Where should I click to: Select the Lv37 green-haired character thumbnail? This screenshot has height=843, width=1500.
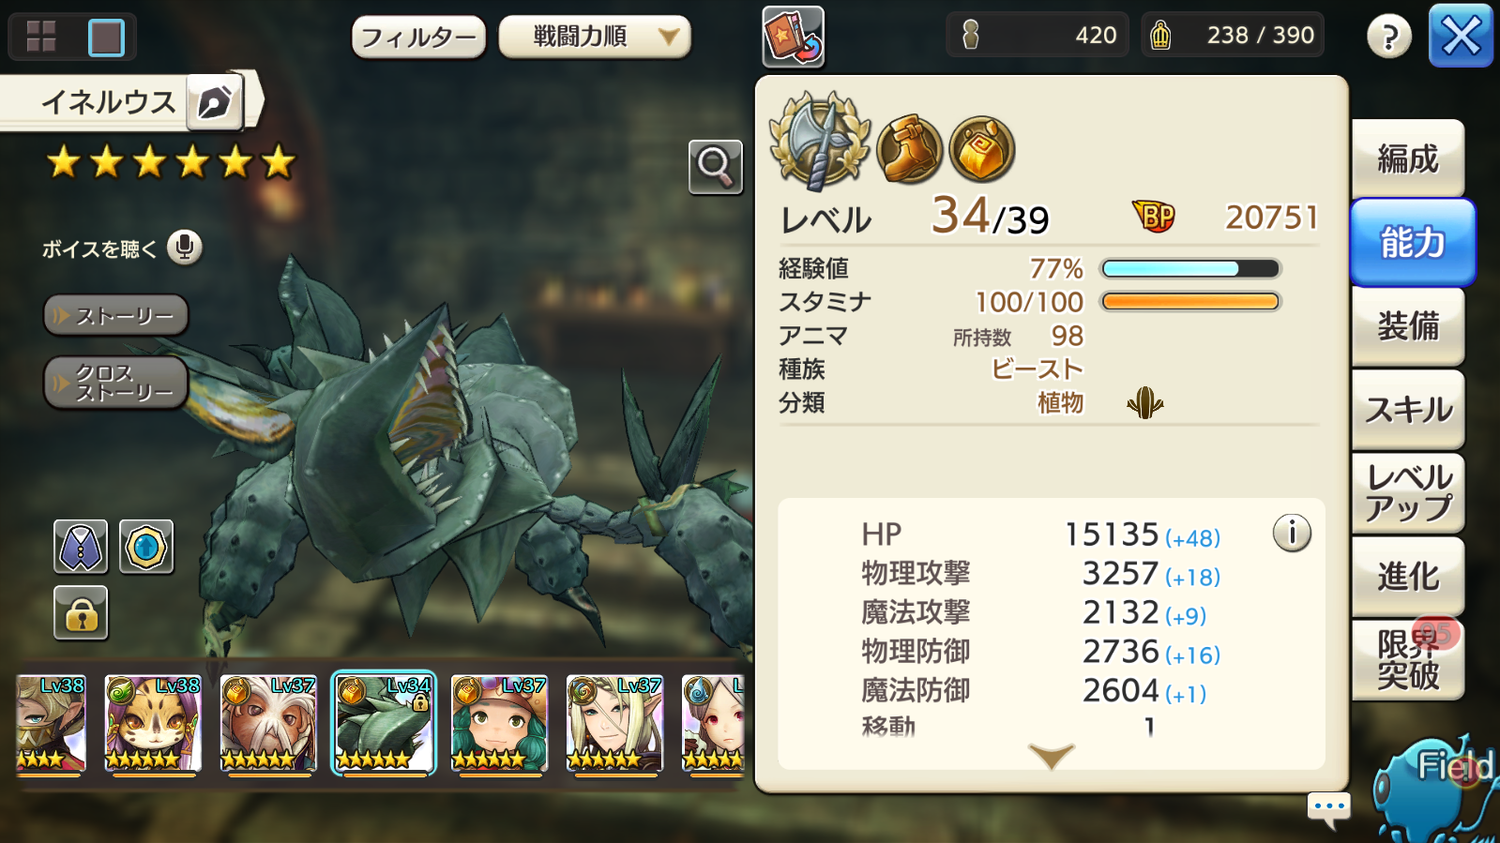coord(499,723)
